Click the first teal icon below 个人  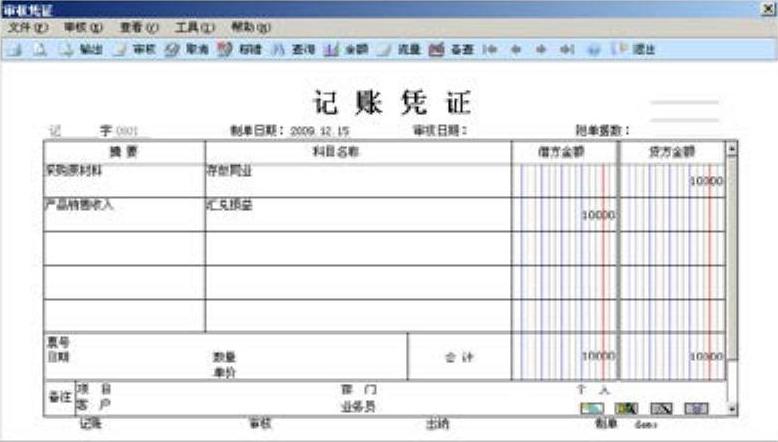(592, 408)
